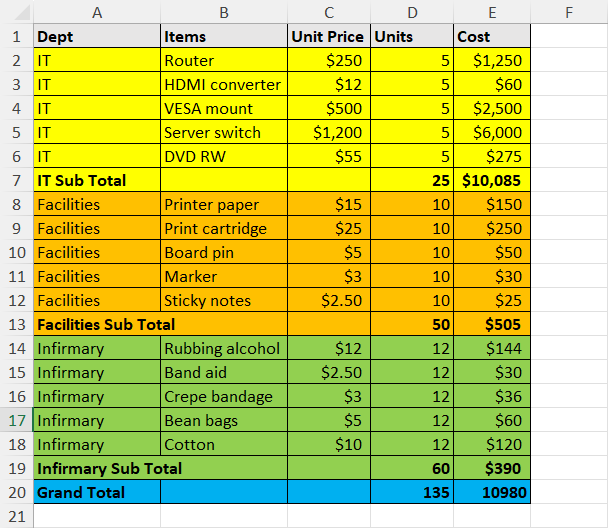
Task: Select the Print cartridge cell
Action: pos(224,228)
